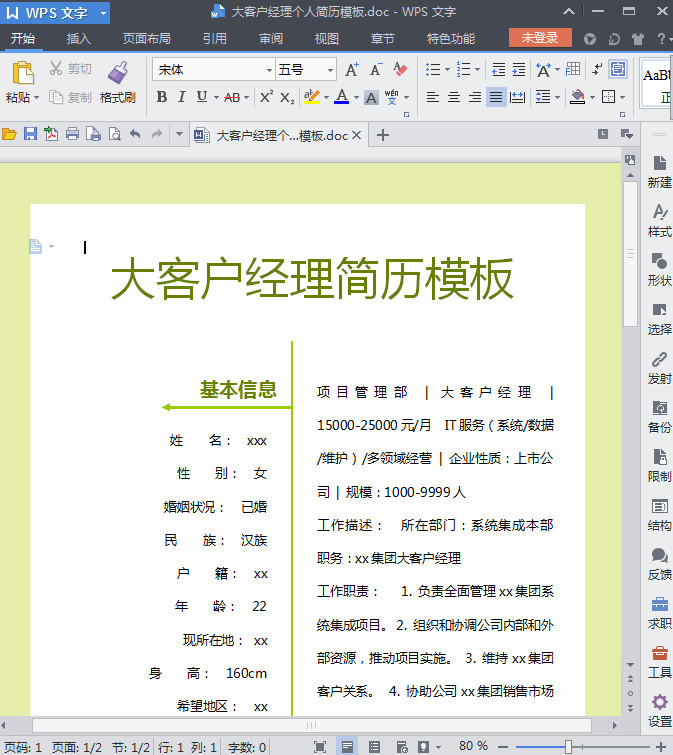Screen dimensions: 673x755
Task: Add a new document tab with plus button
Action: 382,135
